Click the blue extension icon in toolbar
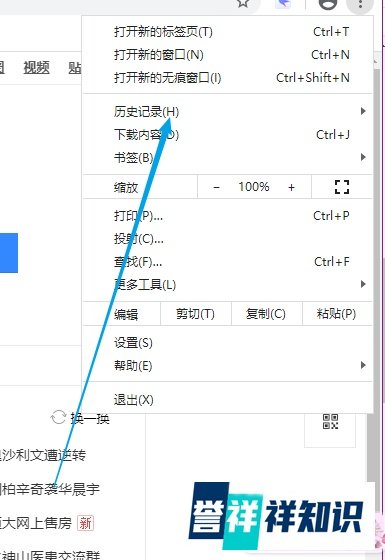Viewport: 385px width, 560px height. pos(284,4)
